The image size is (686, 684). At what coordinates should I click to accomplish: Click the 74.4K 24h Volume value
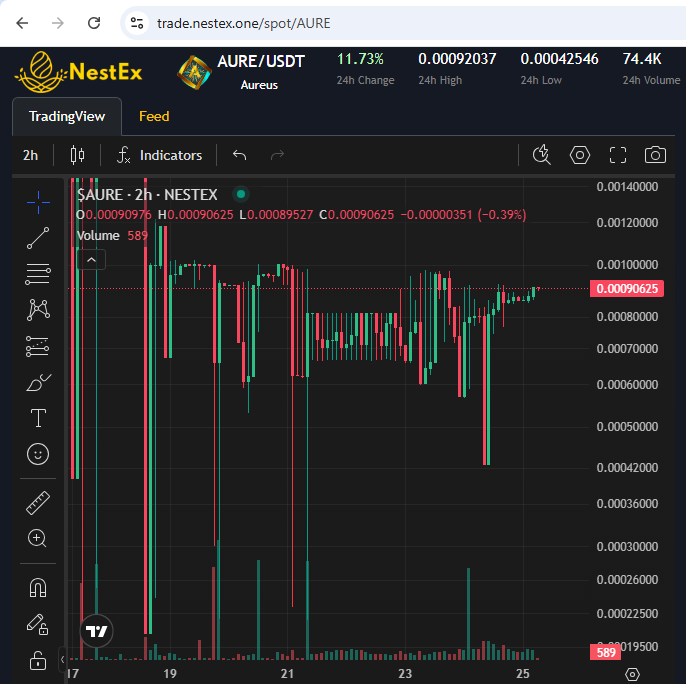(642, 59)
